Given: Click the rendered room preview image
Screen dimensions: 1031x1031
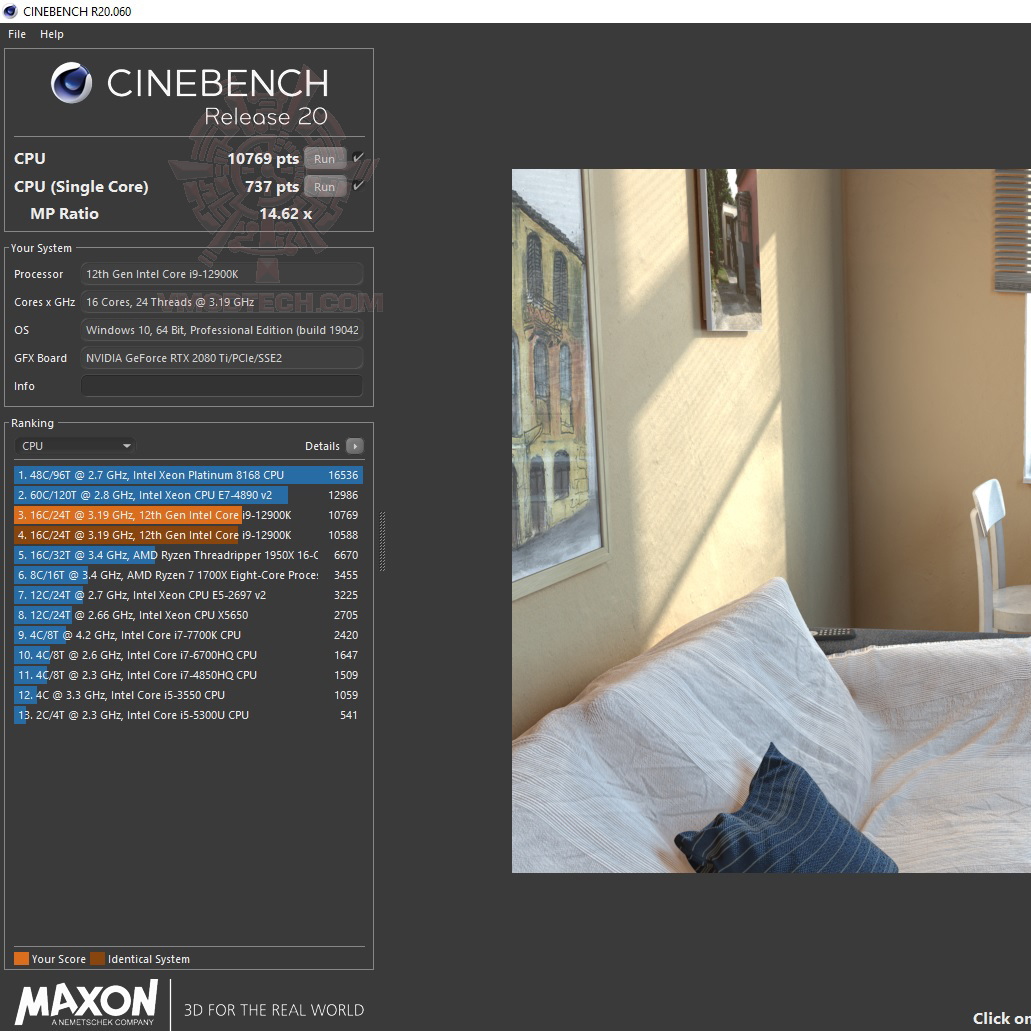Looking at the screenshot, I should pyautogui.click(x=771, y=521).
